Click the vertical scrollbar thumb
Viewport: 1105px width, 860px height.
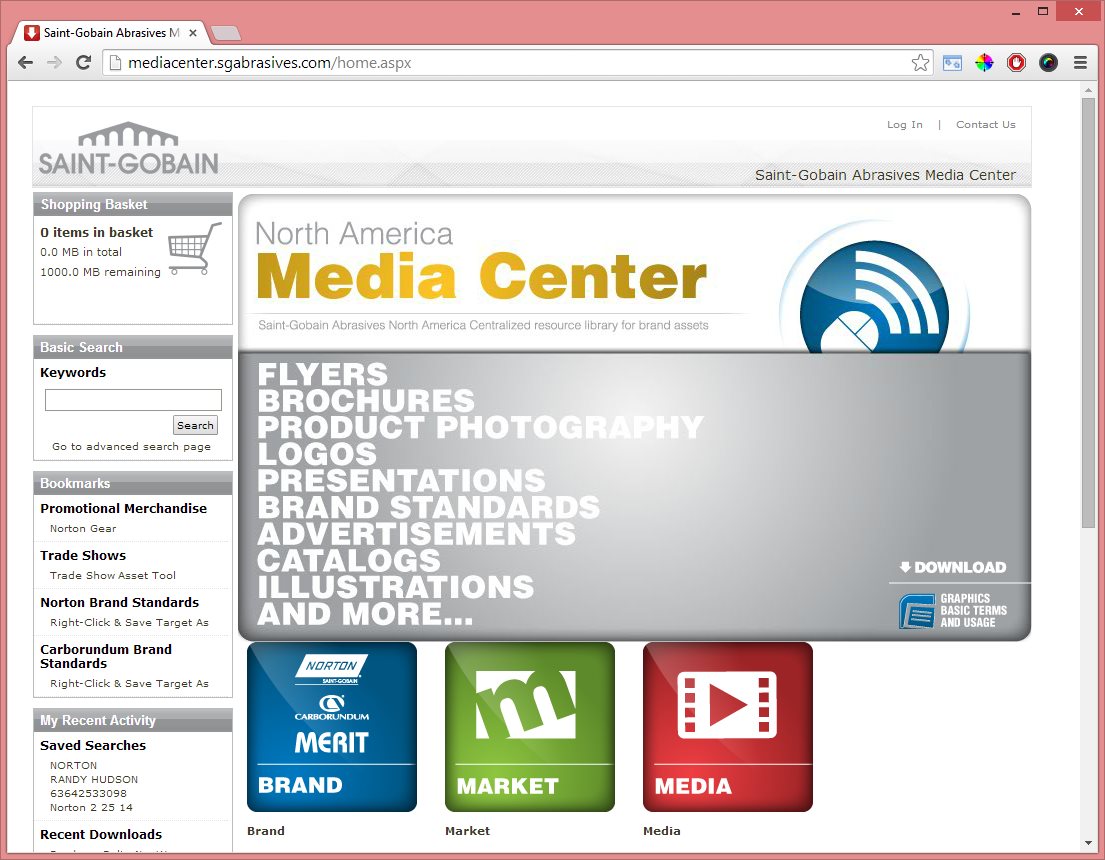(1089, 312)
